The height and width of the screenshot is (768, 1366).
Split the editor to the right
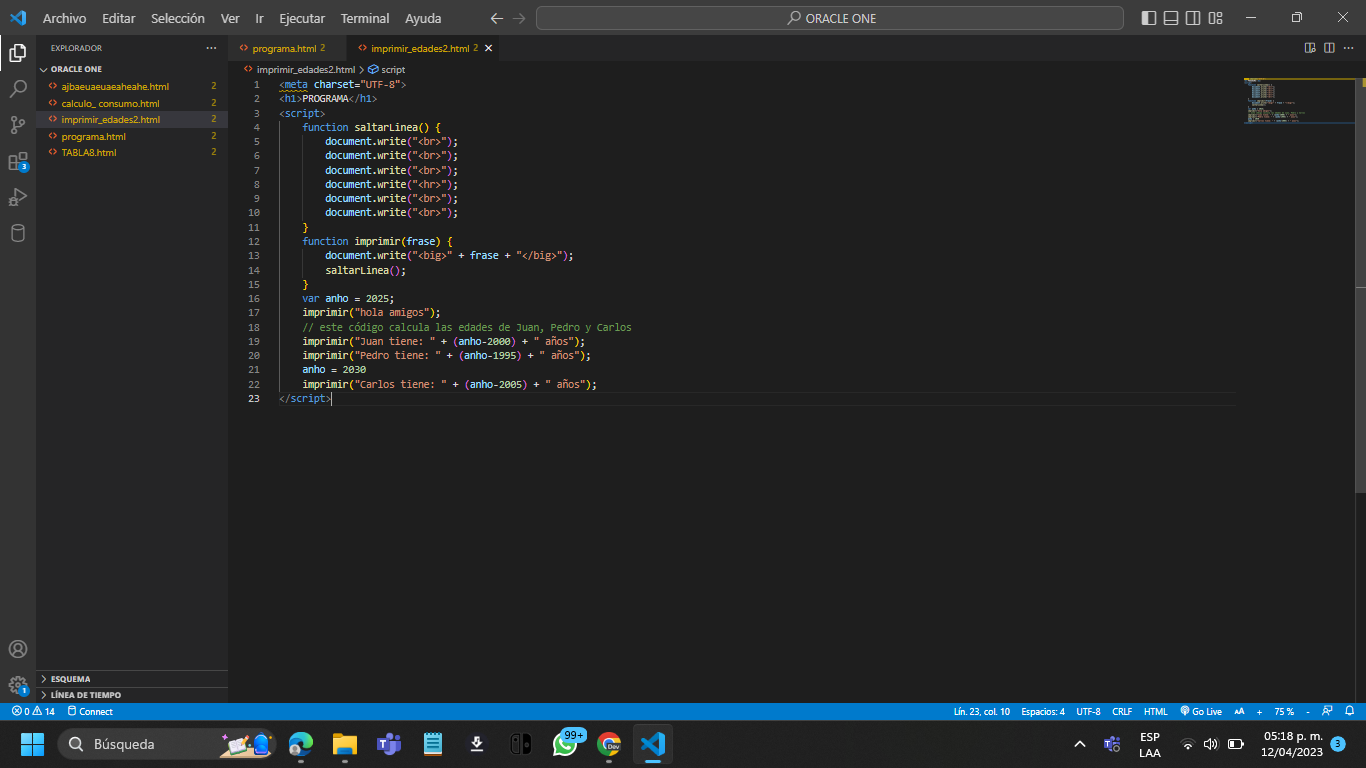tap(1329, 48)
